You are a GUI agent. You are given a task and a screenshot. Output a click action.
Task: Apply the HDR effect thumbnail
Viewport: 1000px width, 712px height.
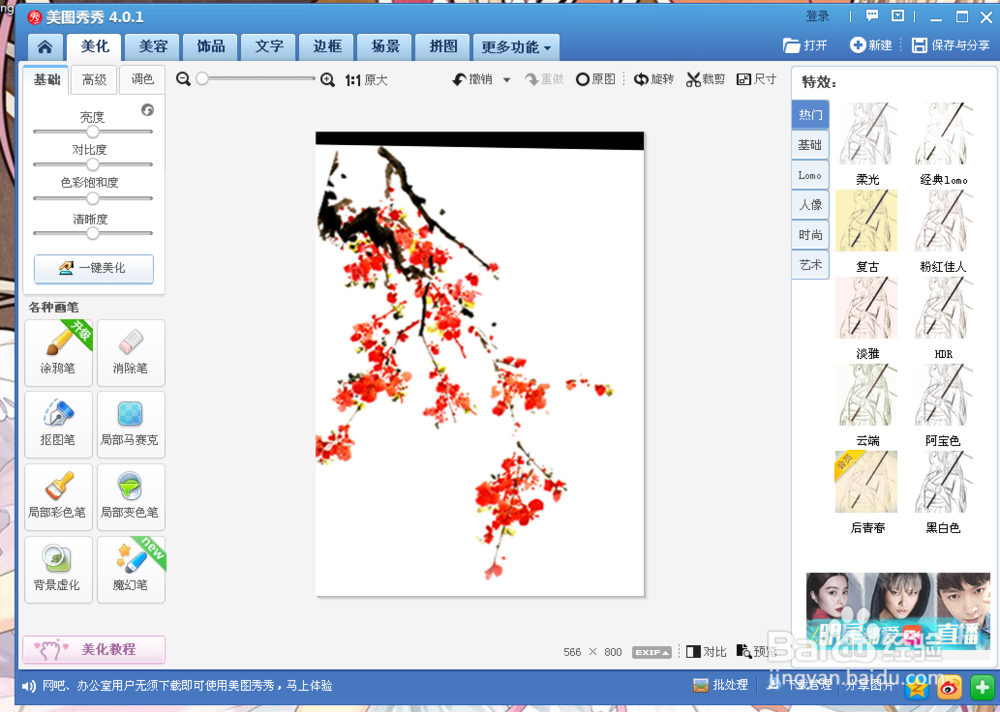(942, 308)
